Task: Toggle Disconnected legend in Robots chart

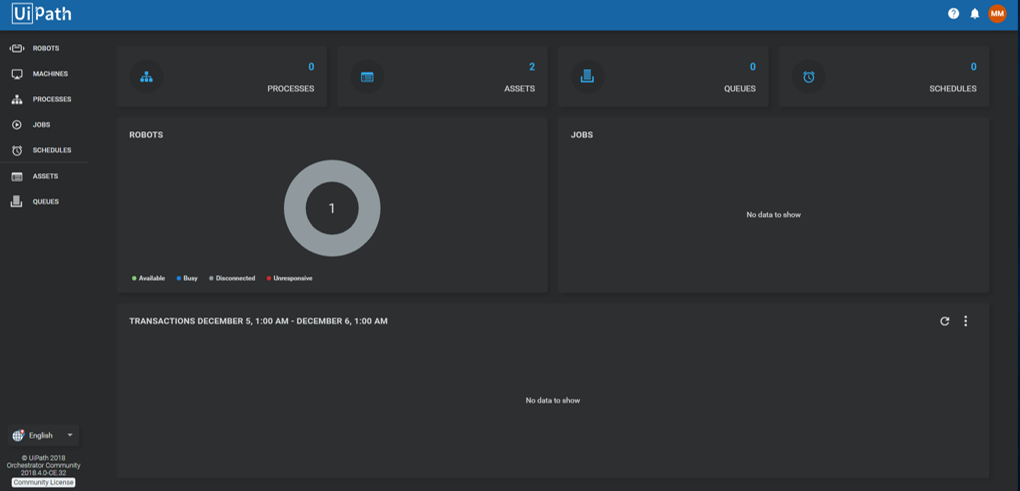Action: [232, 278]
